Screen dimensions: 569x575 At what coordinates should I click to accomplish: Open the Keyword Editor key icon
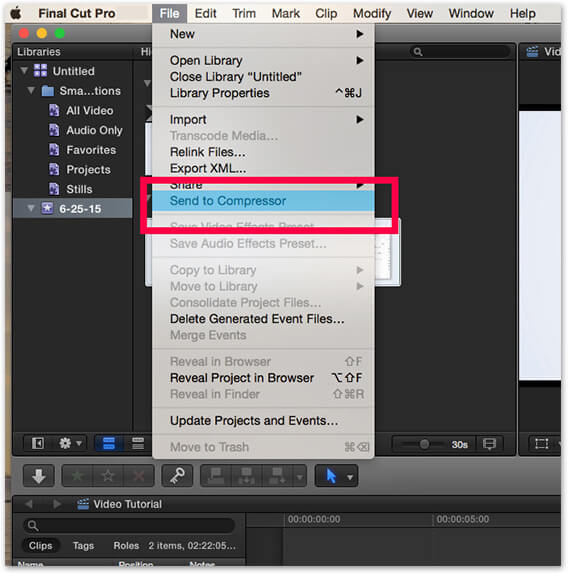[x=177, y=476]
